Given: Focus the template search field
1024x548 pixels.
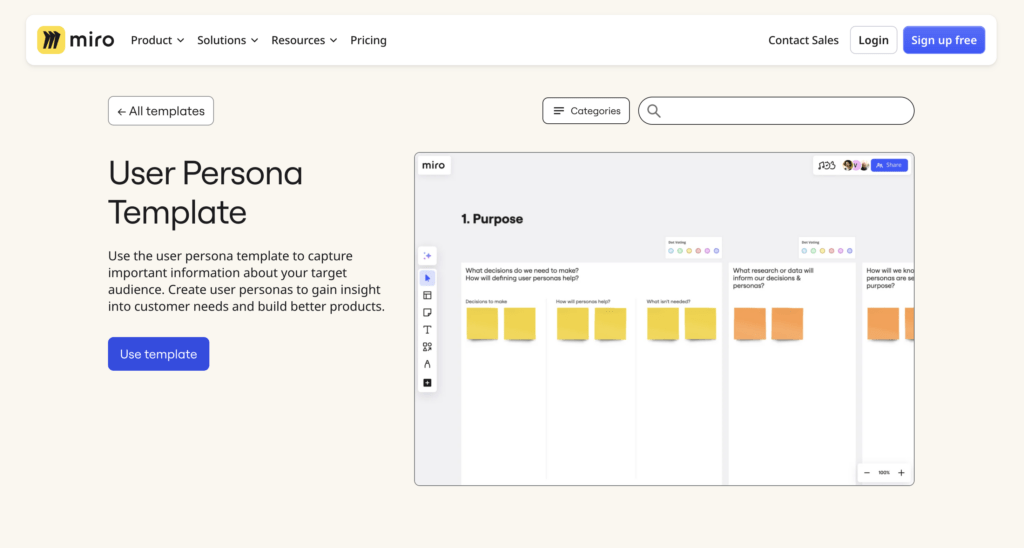Looking at the screenshot, I should pos(785,111).
